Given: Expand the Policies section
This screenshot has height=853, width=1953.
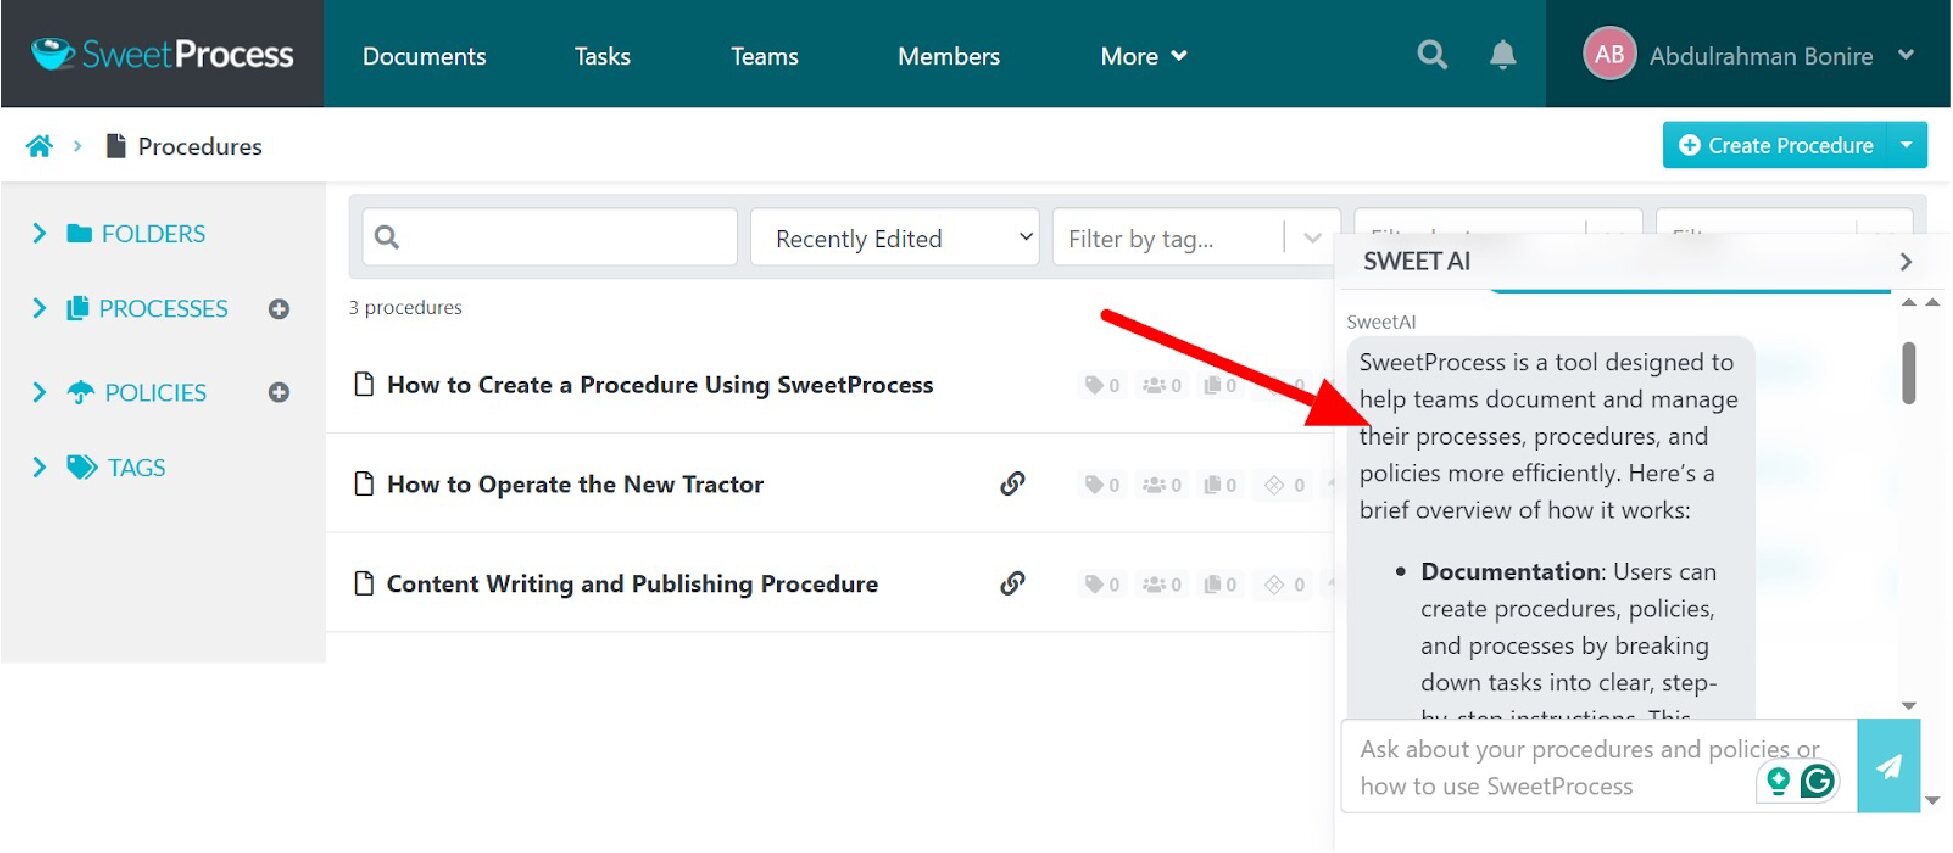Looking at the screenshot, I should click(x=39, y=392).
